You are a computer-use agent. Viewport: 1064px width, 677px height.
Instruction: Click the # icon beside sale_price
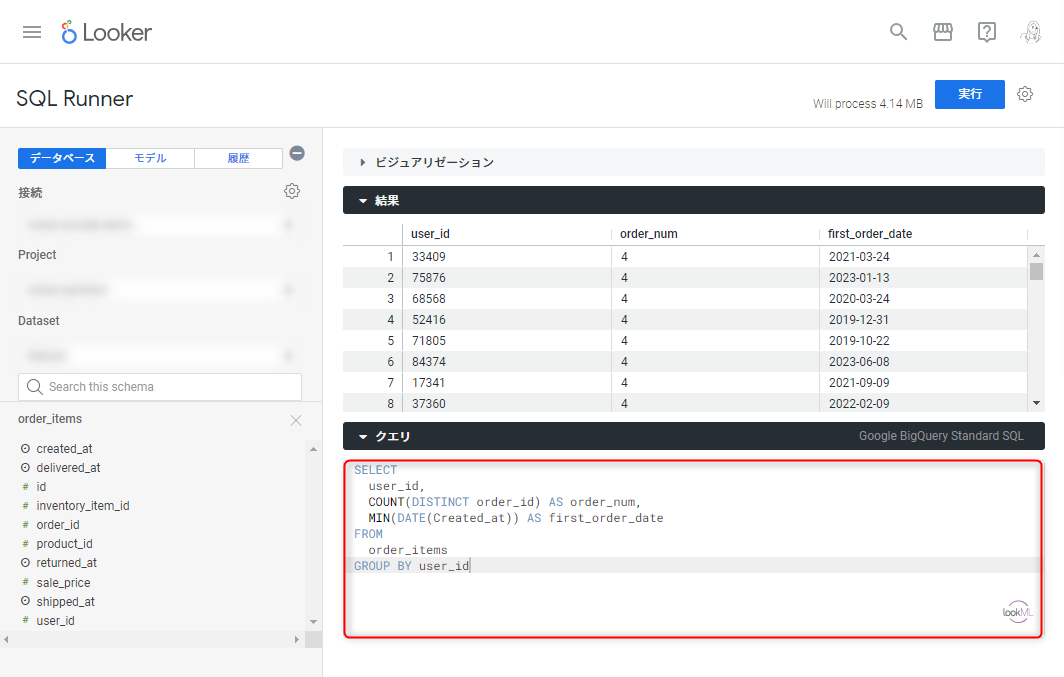24,582
